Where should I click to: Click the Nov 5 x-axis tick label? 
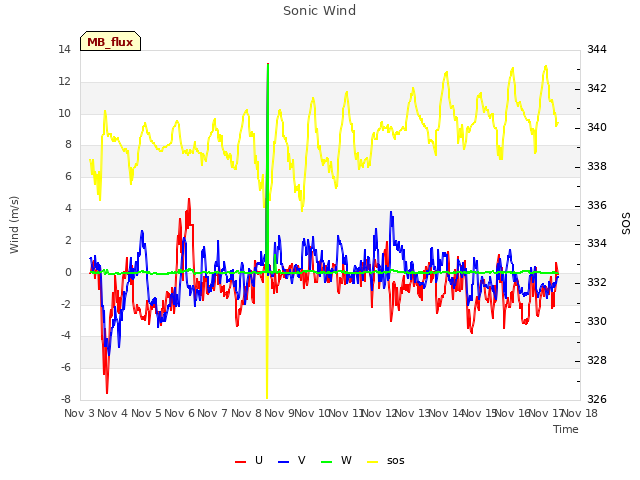pos(146,413)
